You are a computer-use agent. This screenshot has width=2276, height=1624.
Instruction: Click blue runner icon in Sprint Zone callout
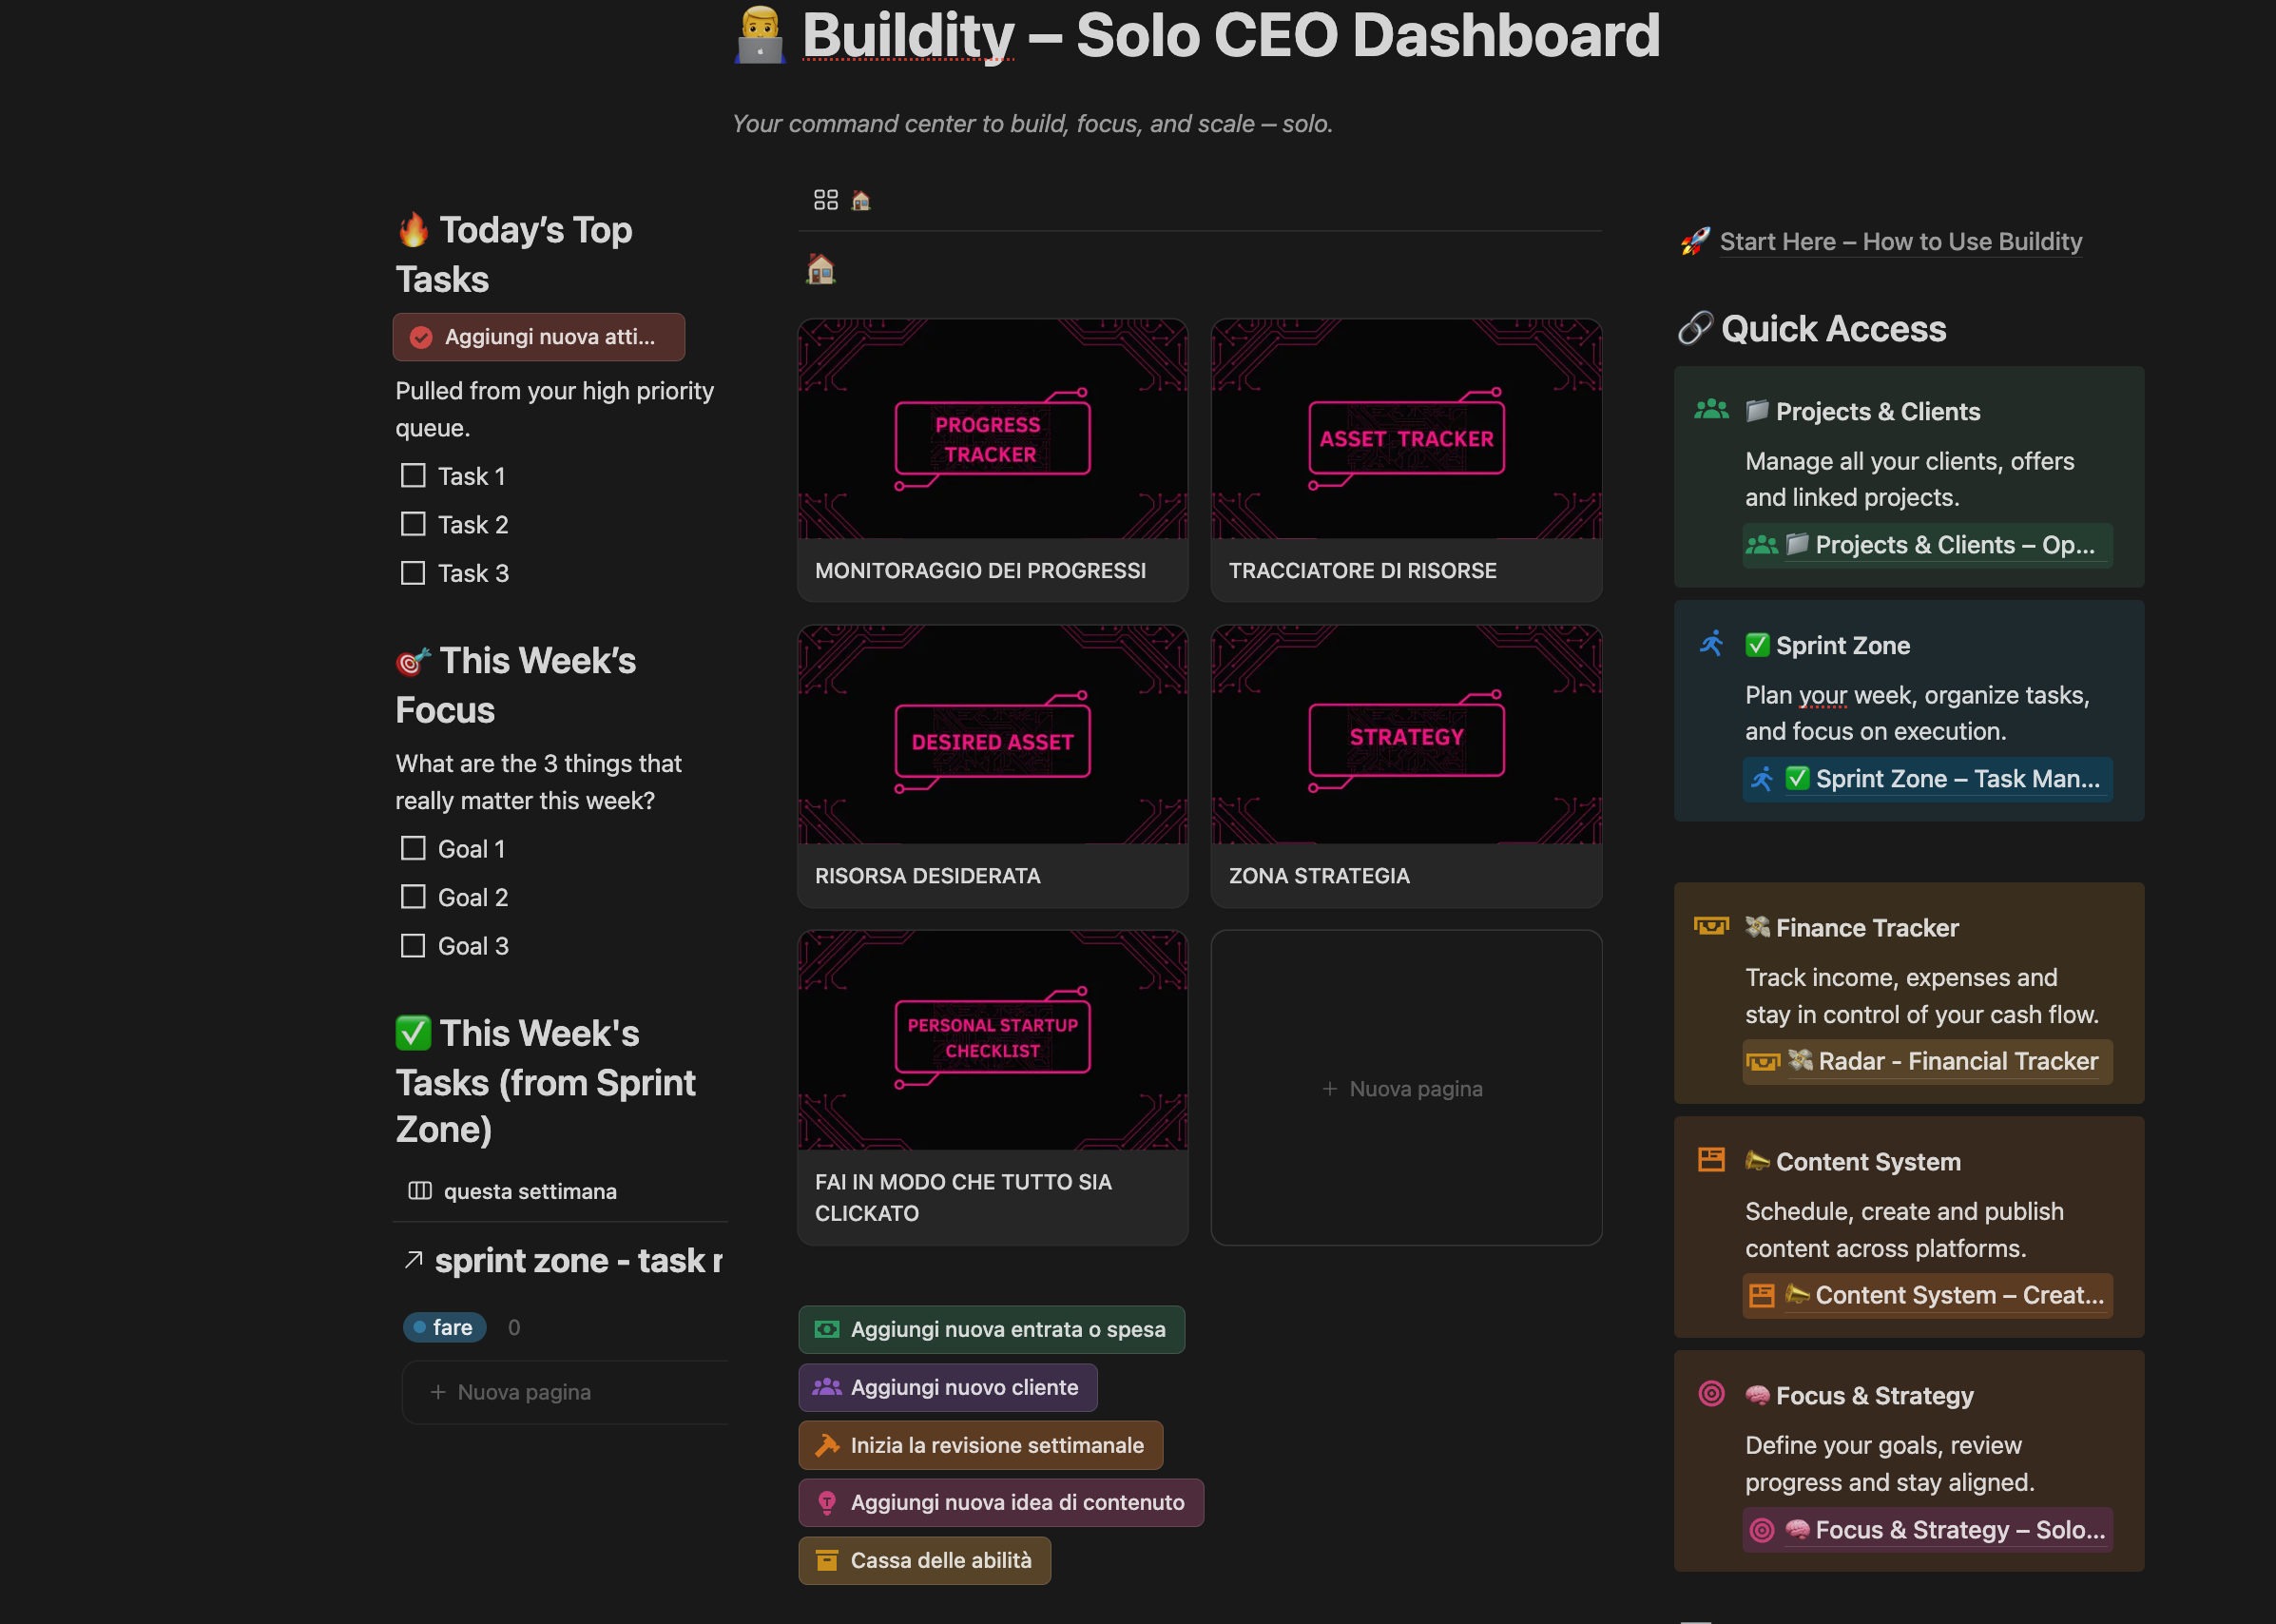pyautogui.click(x=1711, y=643)
